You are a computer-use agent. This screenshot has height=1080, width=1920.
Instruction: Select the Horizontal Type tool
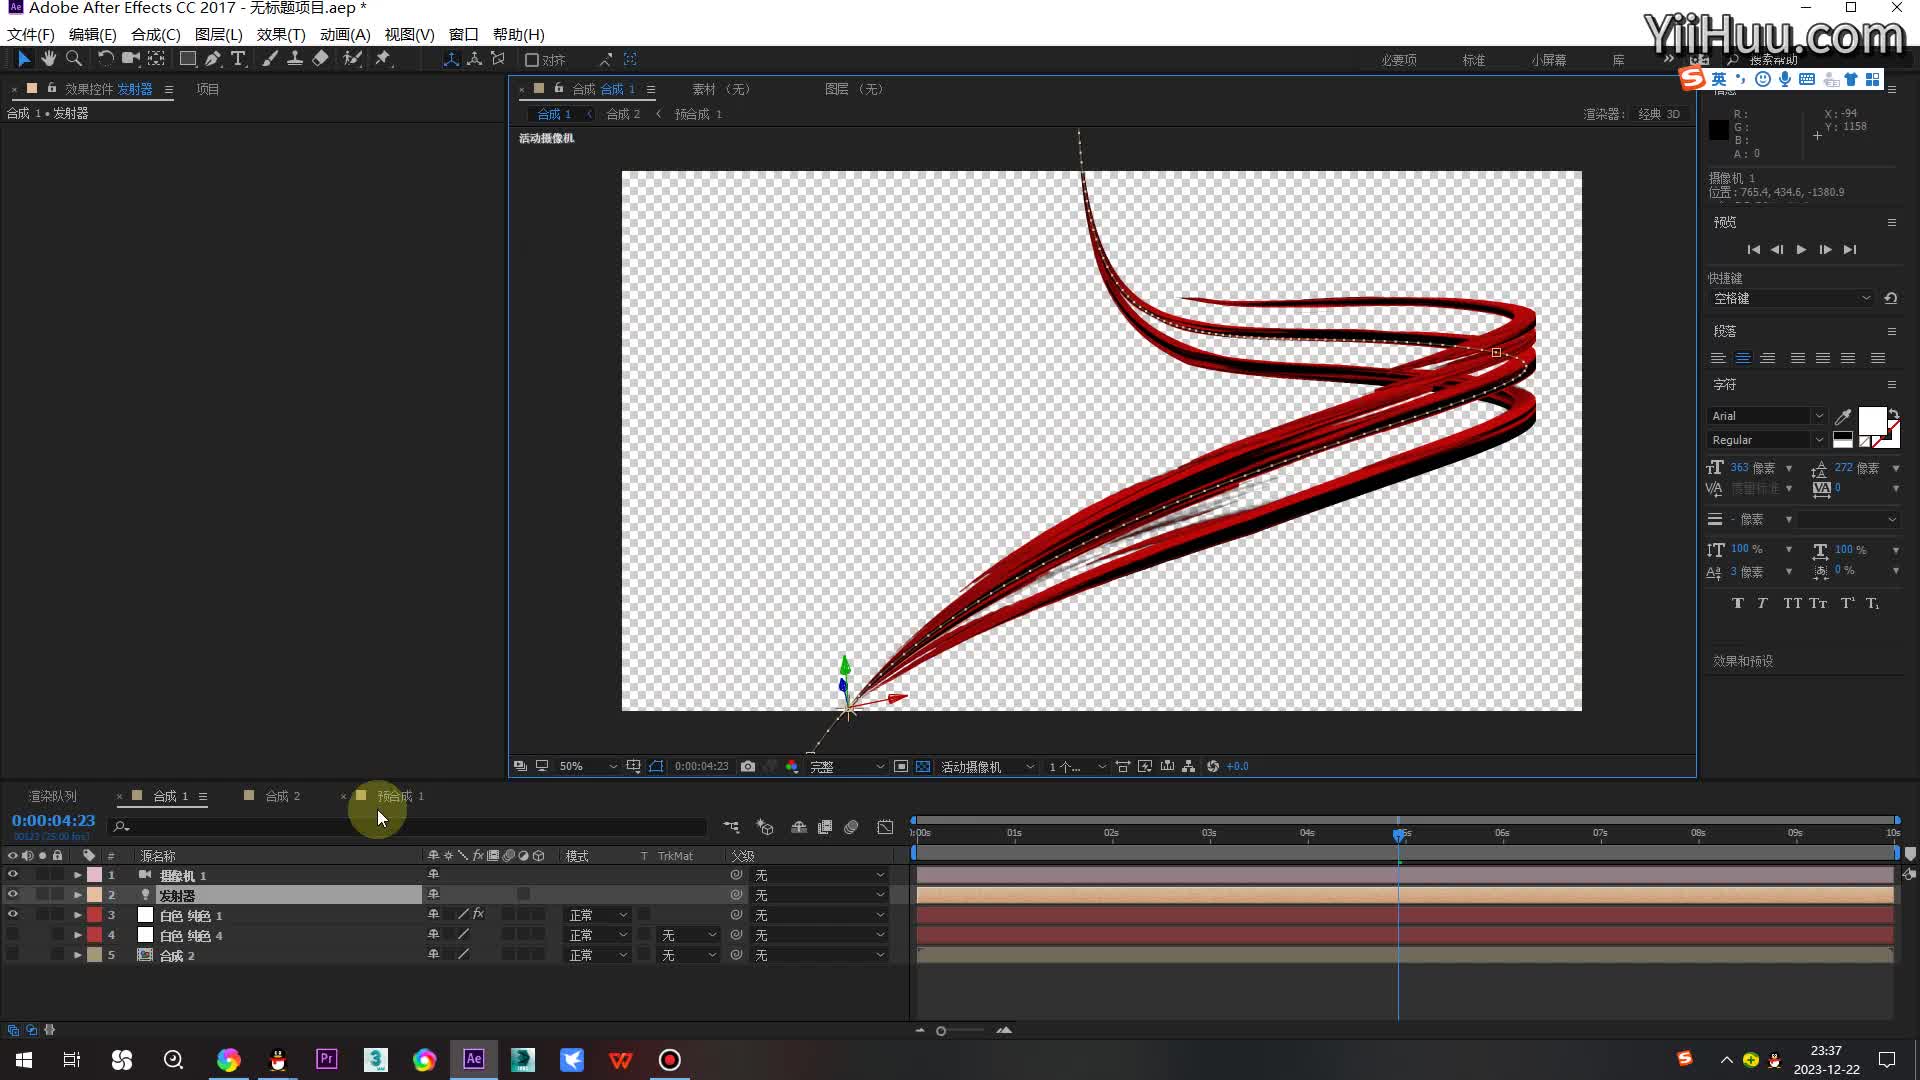(x=238, y=59)
